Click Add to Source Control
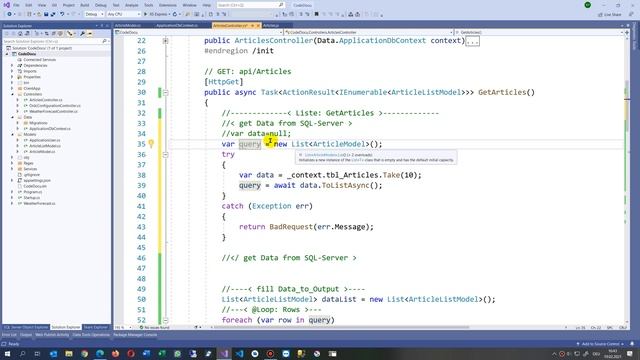Image resolution: width=640 pixels, height=360 pixels. (x=600, y=344)
